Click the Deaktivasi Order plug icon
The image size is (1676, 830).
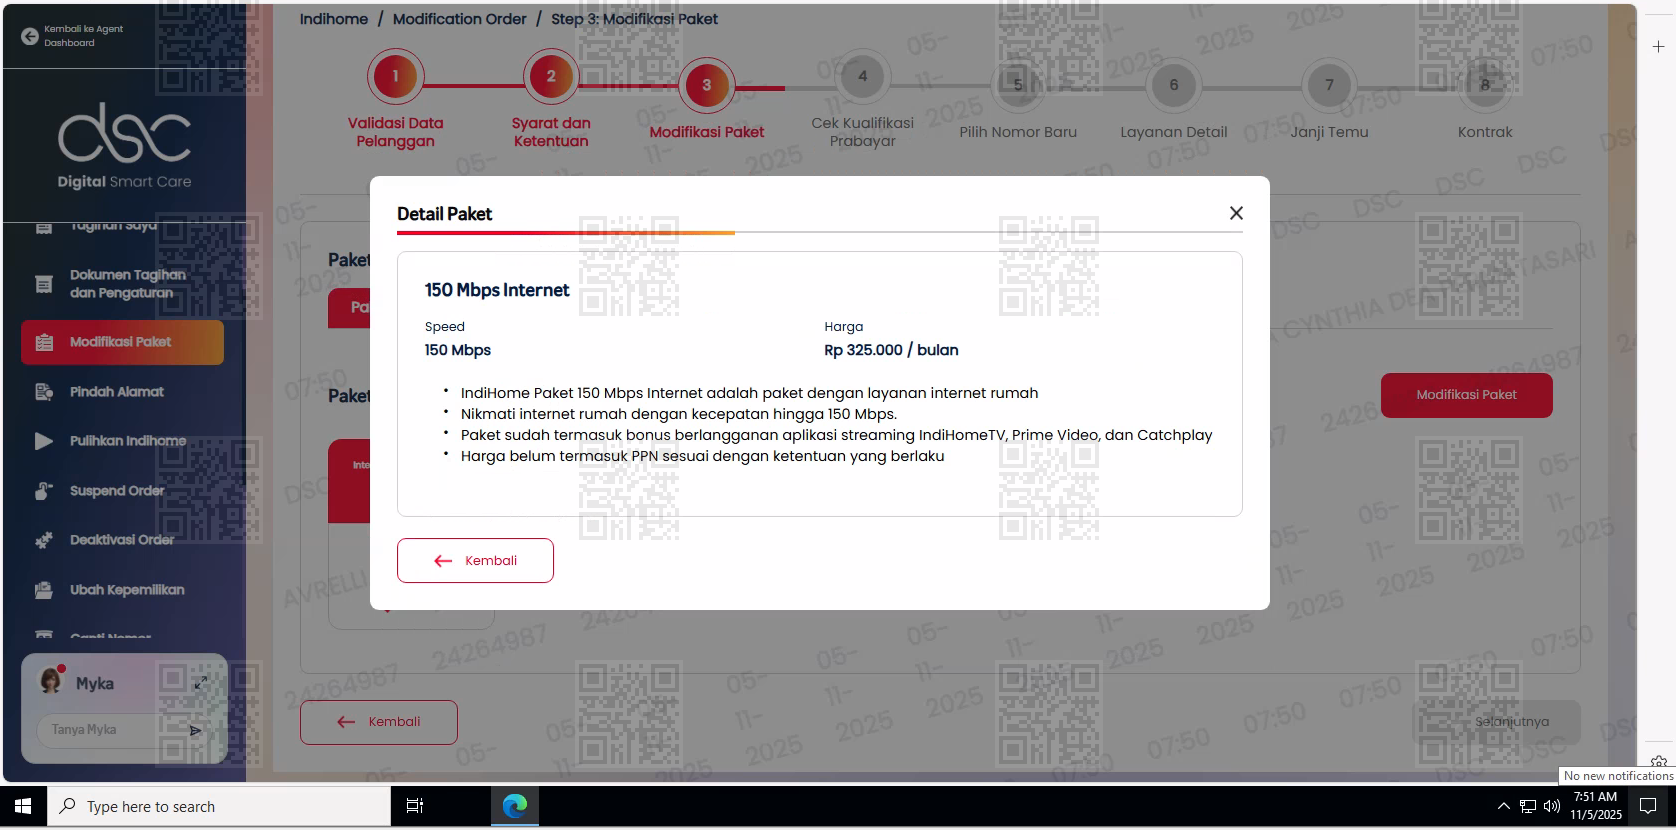(44, 540)
